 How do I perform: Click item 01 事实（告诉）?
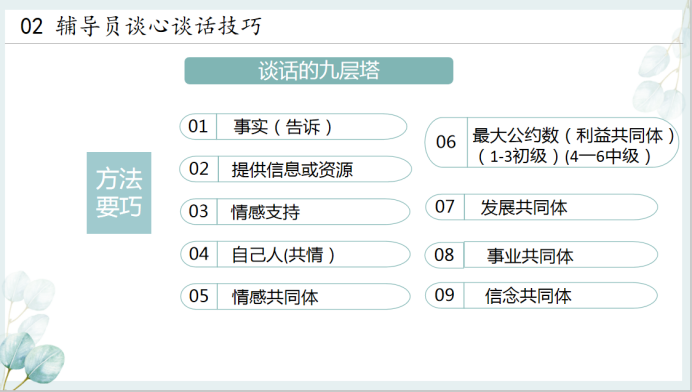(x=293, y=127)
